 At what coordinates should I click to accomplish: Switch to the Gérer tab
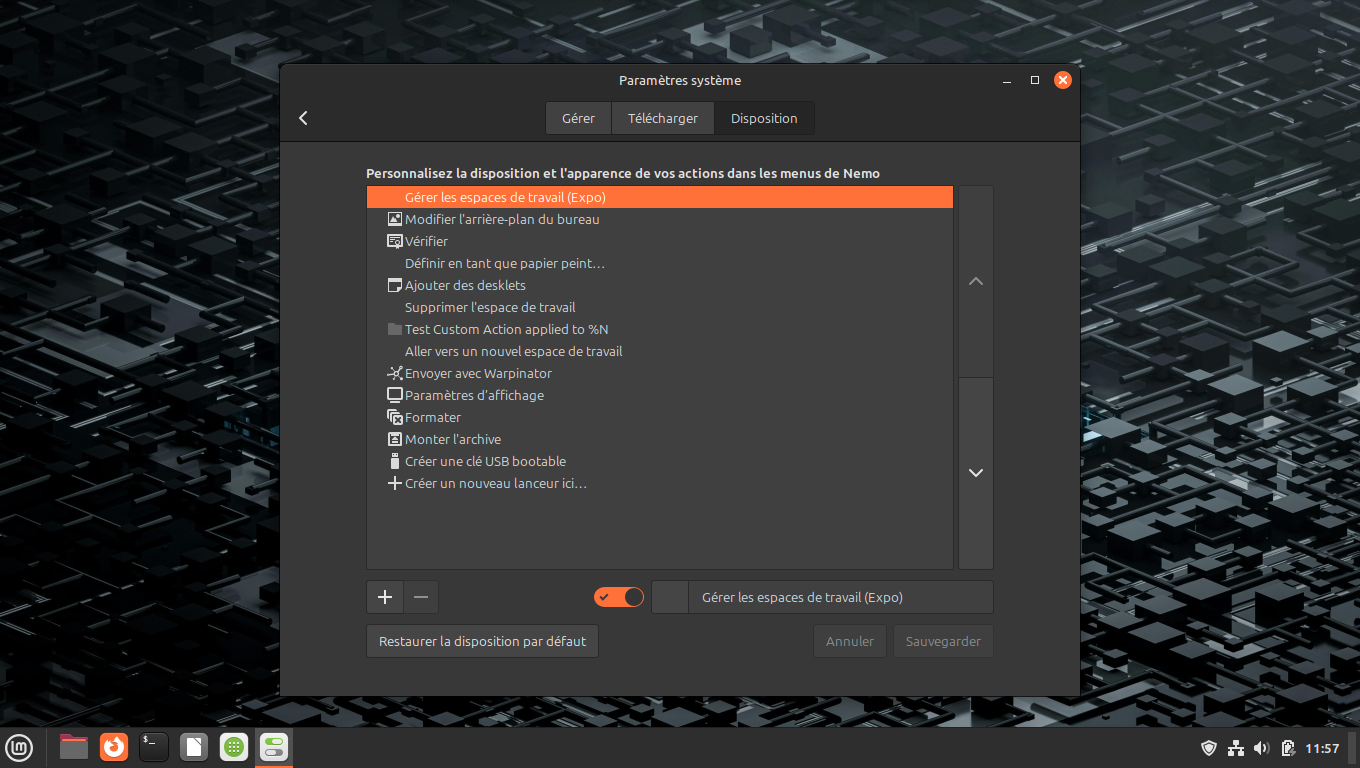point(578,118)
